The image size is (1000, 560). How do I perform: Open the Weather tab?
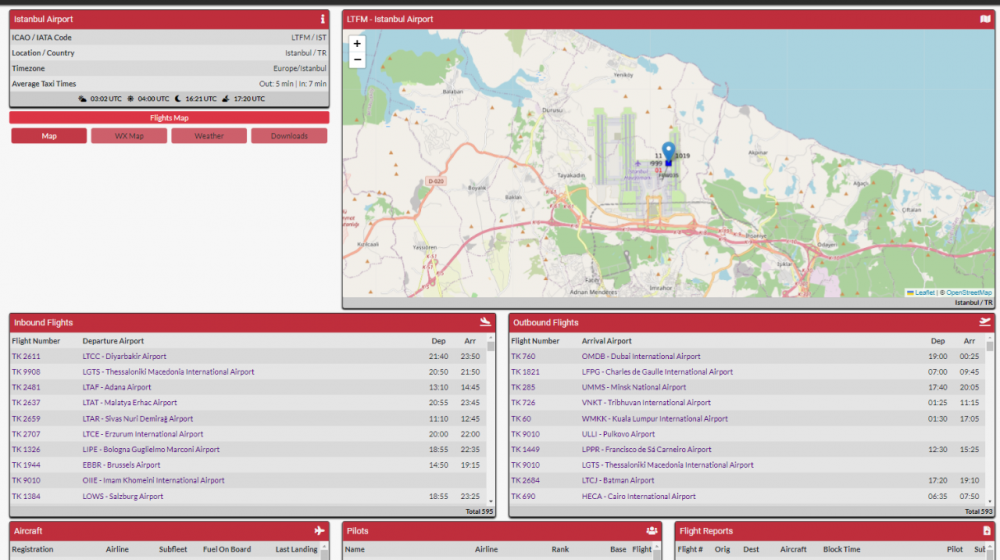click(209, 136)
